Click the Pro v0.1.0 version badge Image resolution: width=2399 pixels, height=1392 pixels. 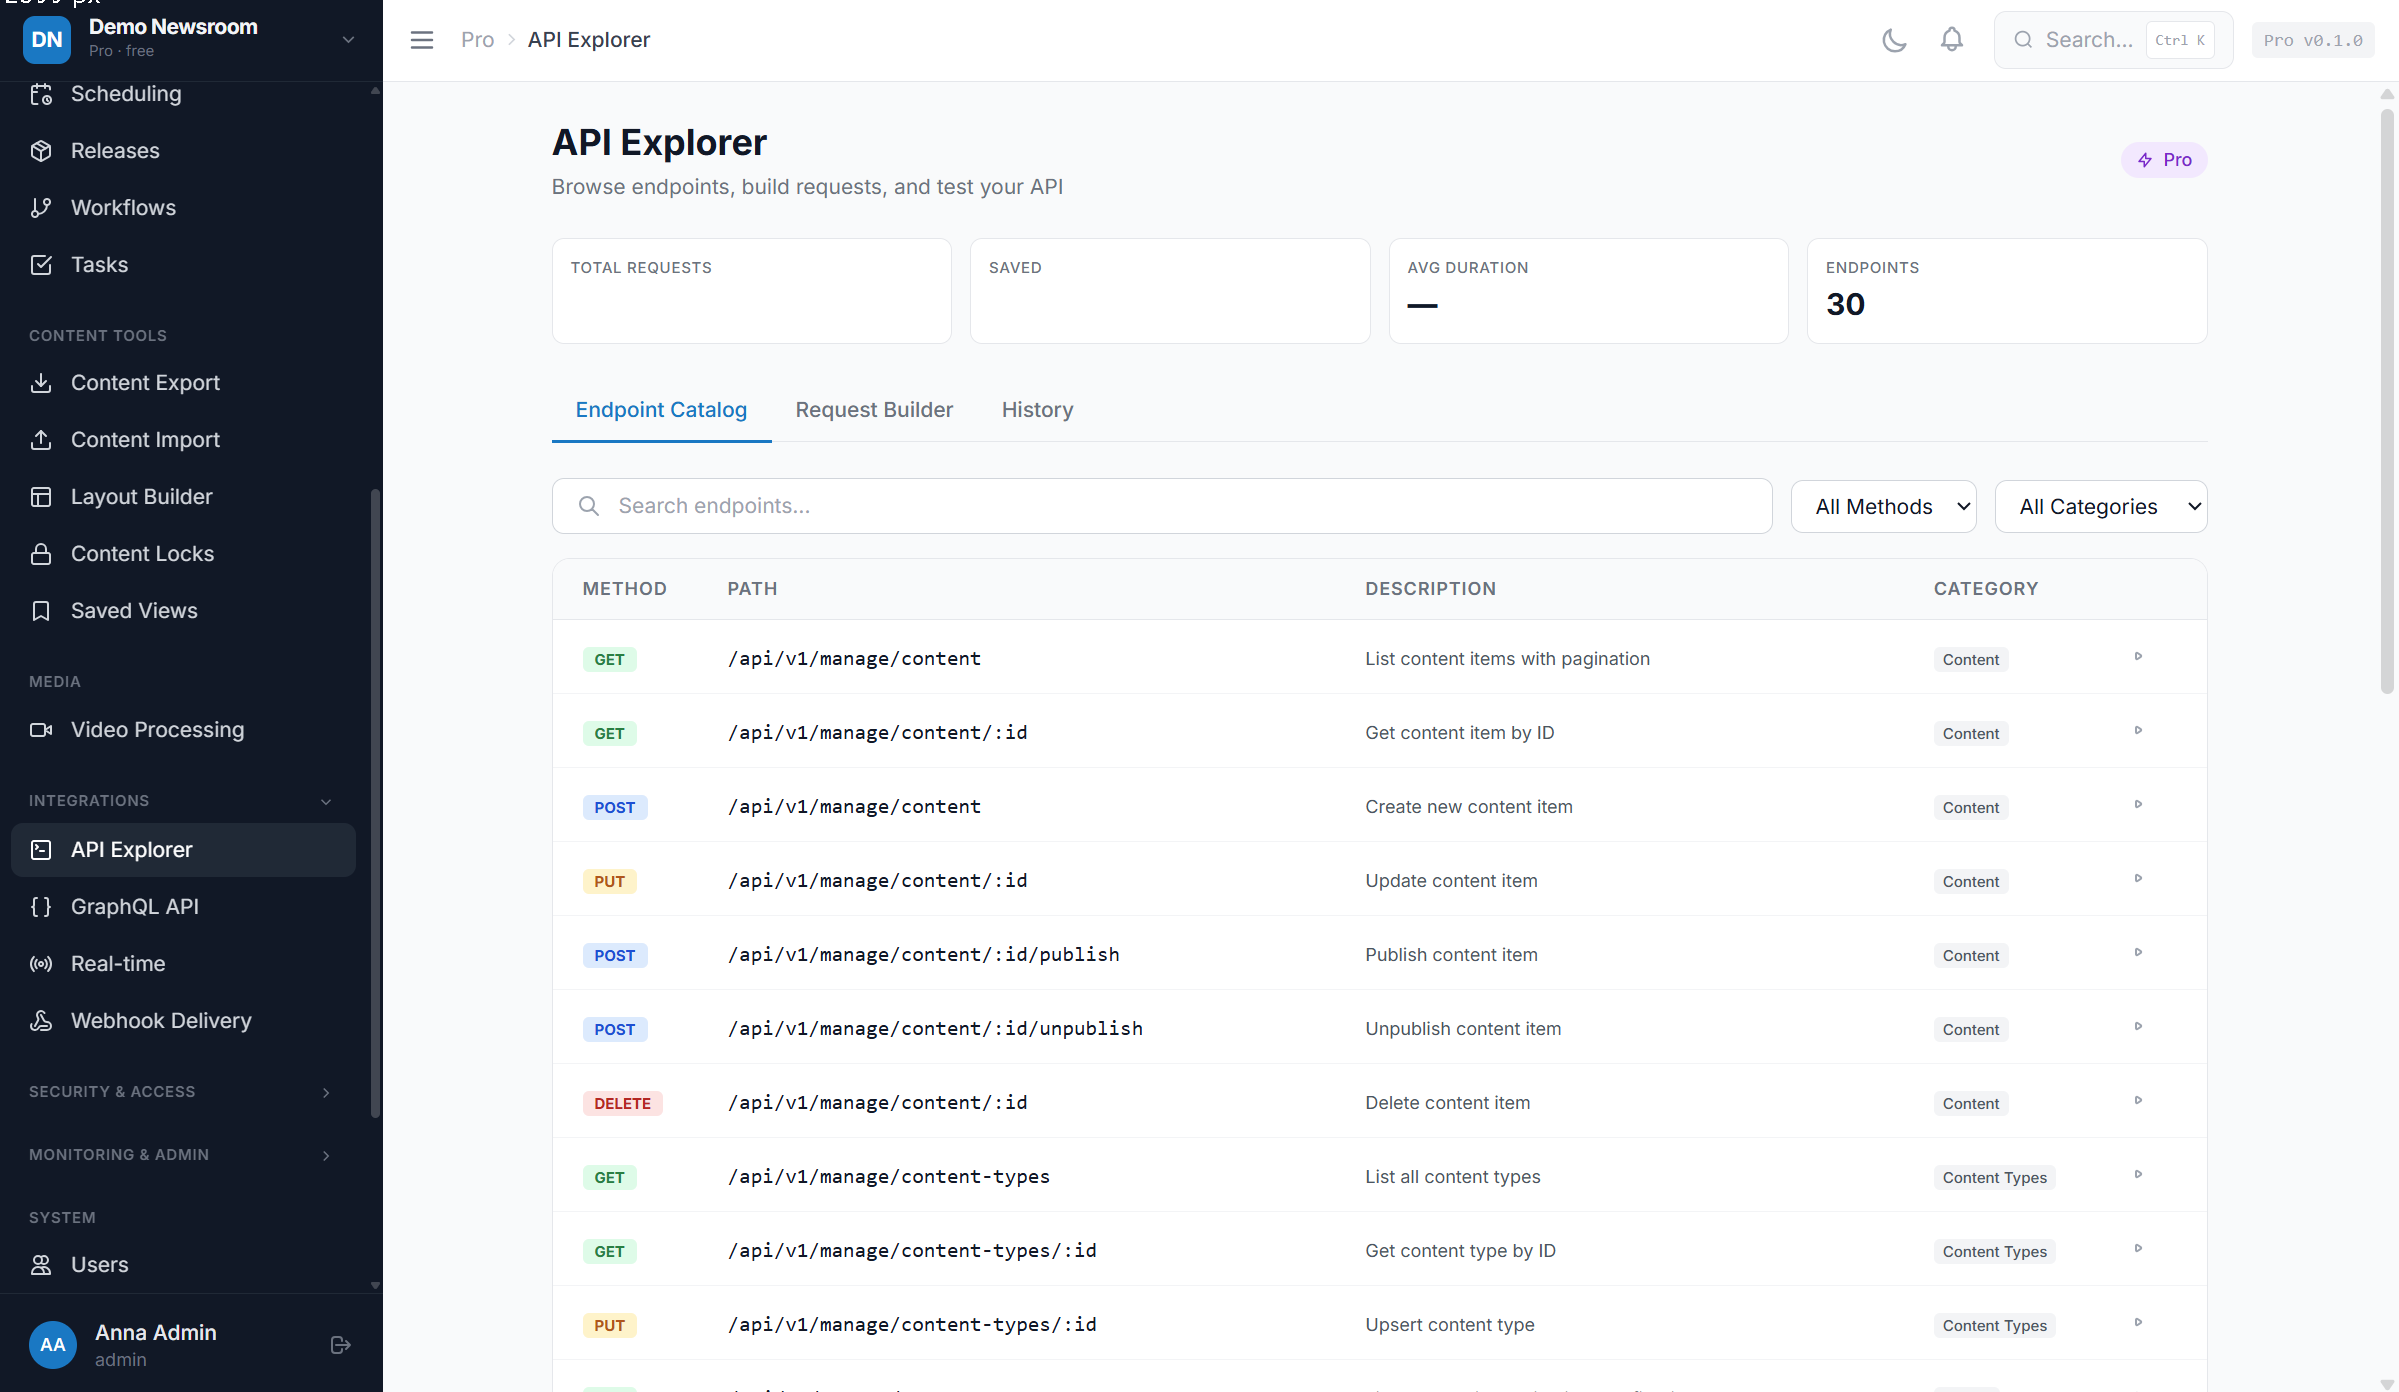[x=2312, y=41]
